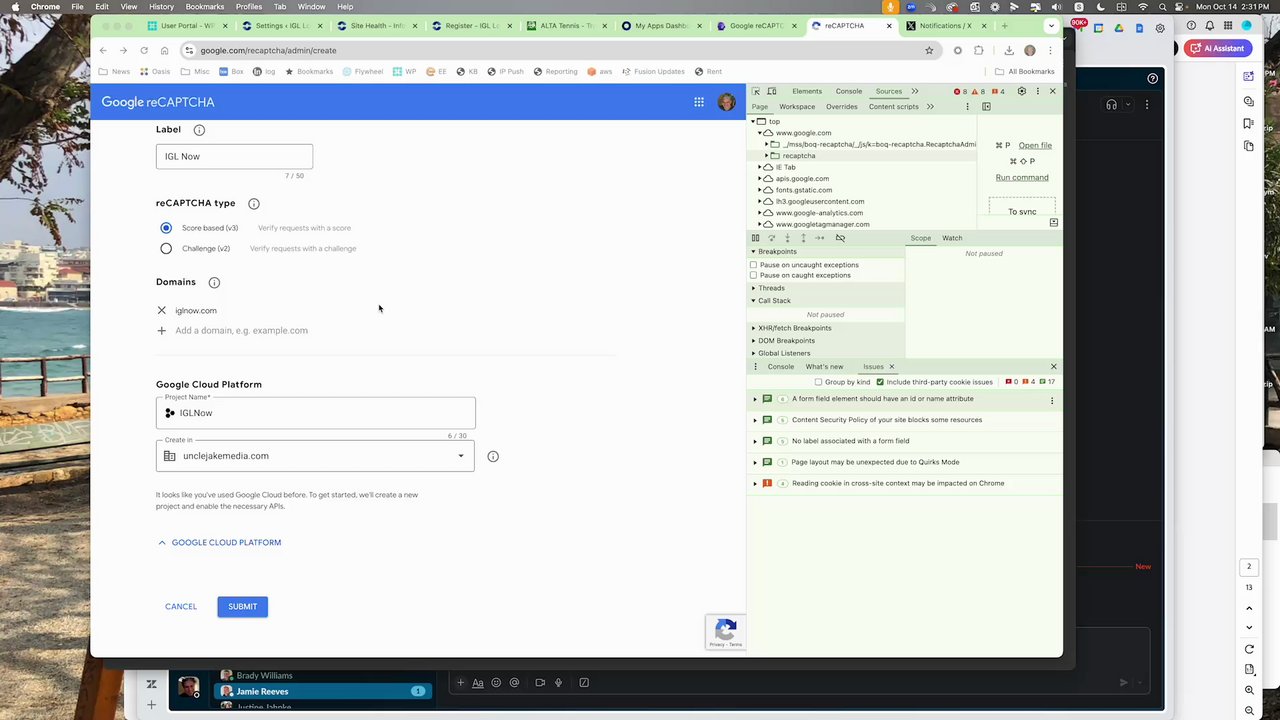Click the step over debugger icon
The height and width of the screenshot is (720, 1280).
point(771,238)
